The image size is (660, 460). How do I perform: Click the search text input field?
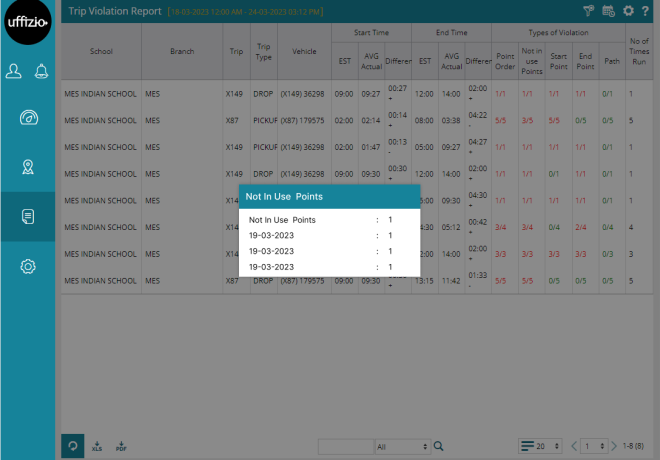pyautogui.click(x=345, y=446)
